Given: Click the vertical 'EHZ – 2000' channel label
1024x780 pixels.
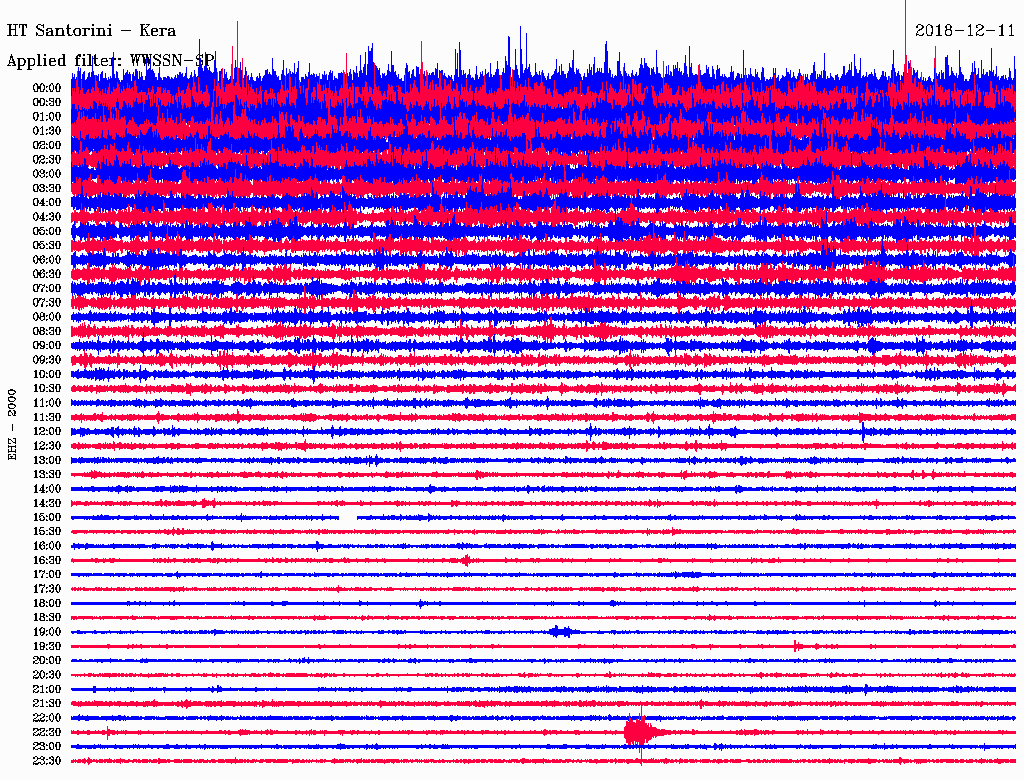Looking at the screenshot, I should 12,425.
